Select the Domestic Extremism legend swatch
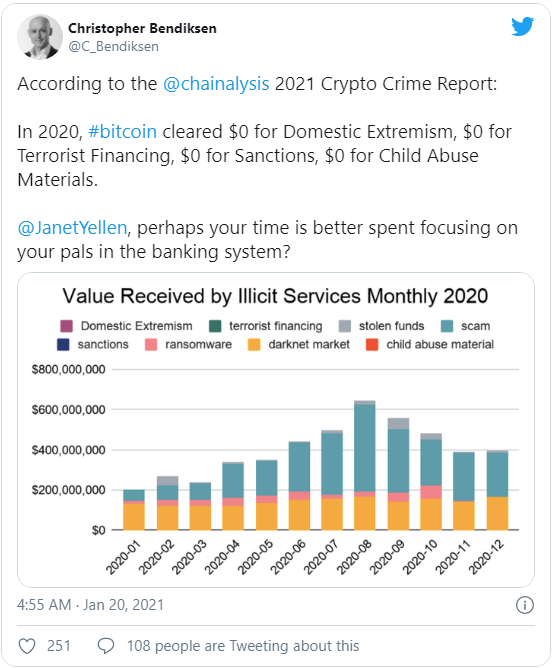Screen dimensions: 555x668 pos(66,326)
